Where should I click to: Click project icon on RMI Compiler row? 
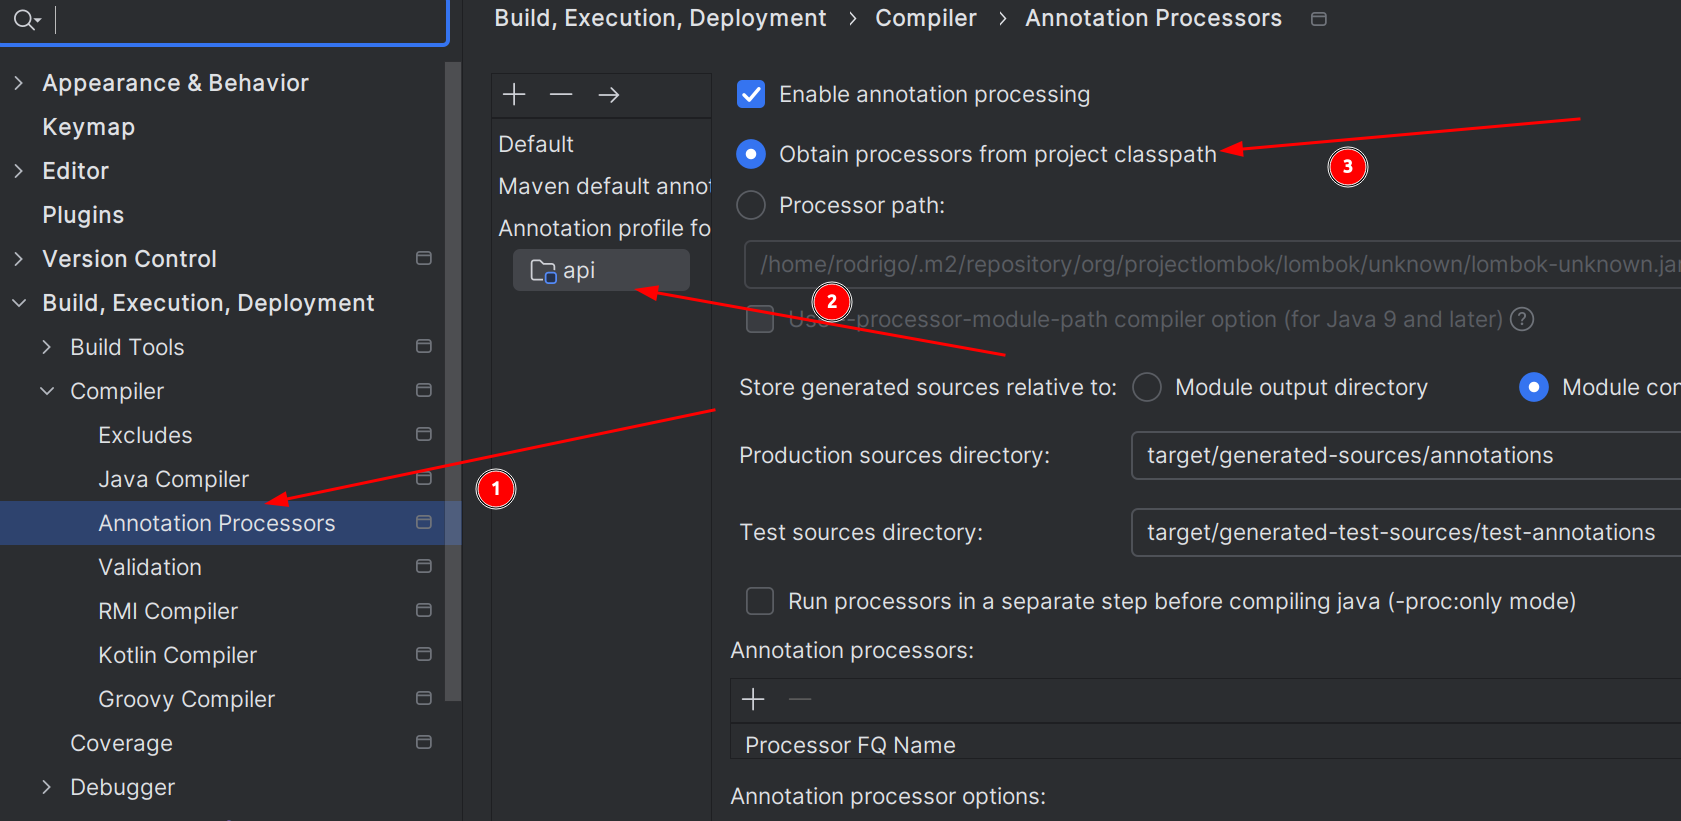[424, 610]
